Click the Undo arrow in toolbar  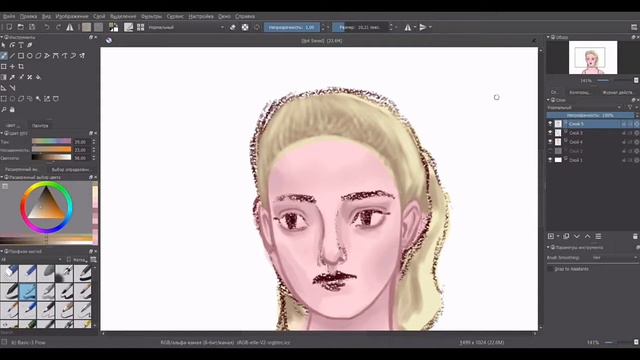pyautogui.click(x=47, y=27)
